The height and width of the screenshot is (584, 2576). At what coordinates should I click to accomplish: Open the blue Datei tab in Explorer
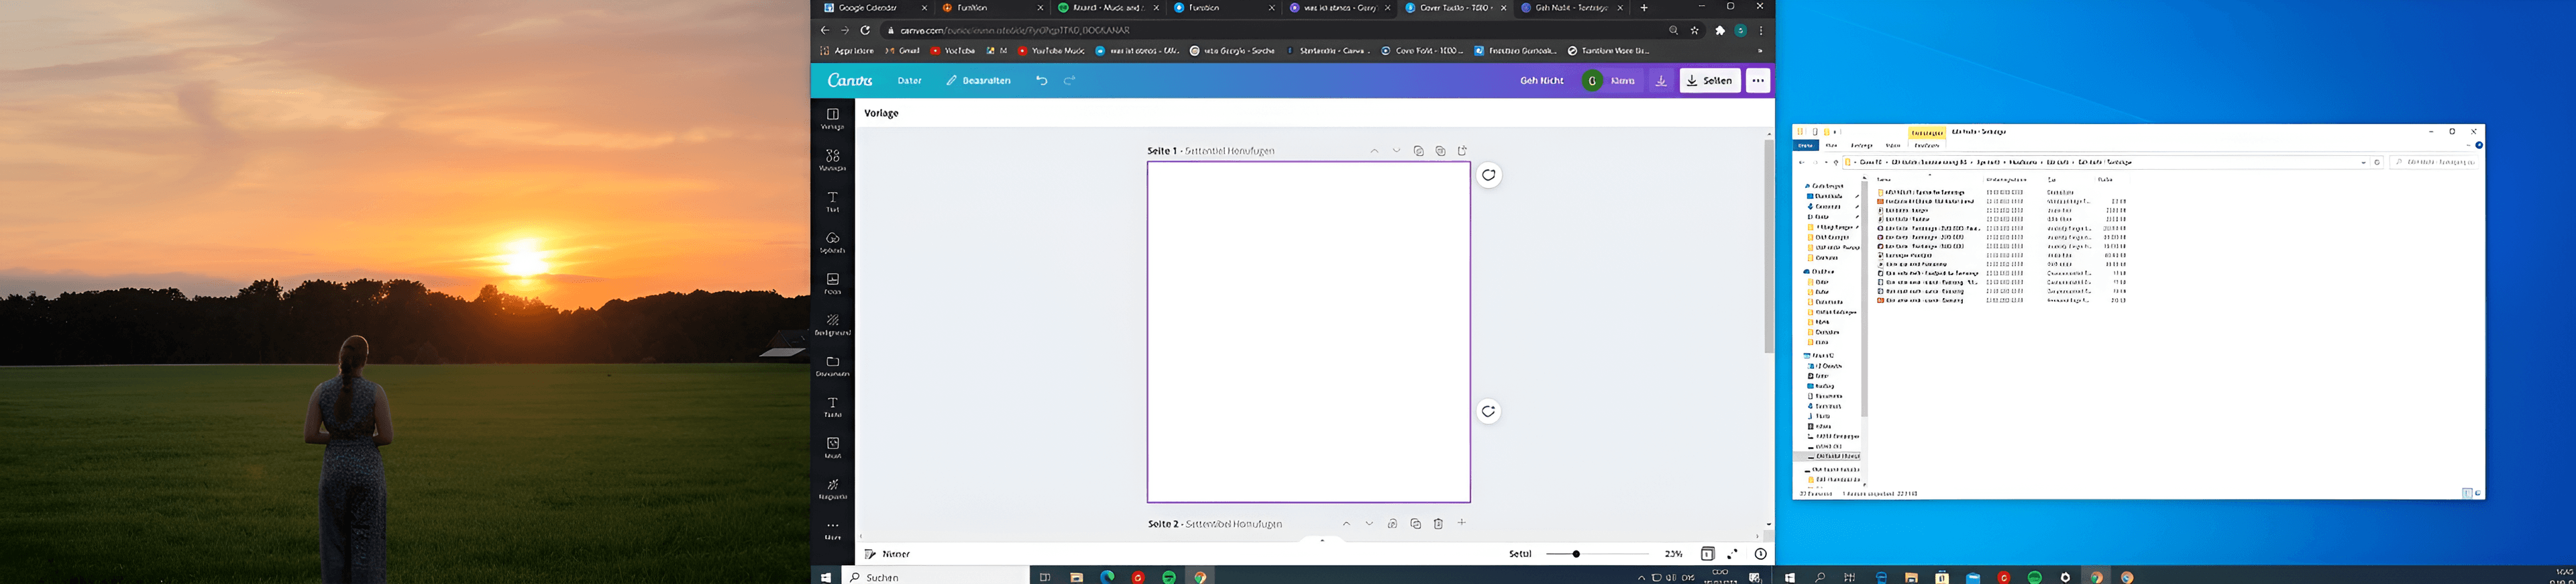click(x=1806, y=145)
